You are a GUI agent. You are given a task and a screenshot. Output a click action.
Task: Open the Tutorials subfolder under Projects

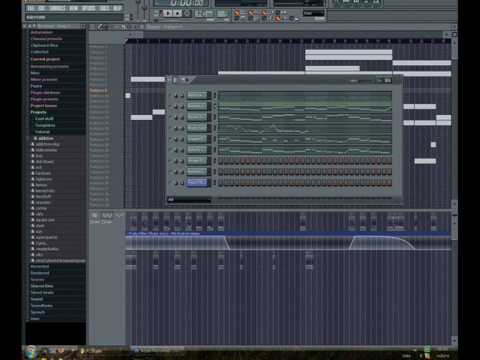click(42, 132)
